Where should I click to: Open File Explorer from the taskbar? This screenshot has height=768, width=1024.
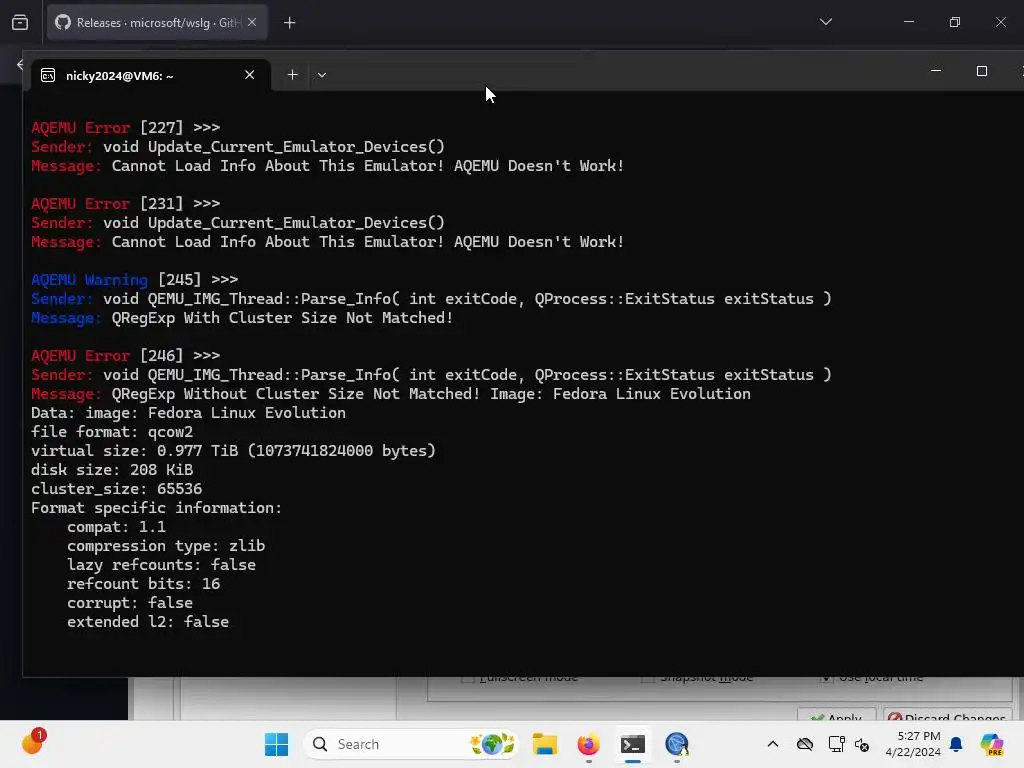(x=545, y=744)
